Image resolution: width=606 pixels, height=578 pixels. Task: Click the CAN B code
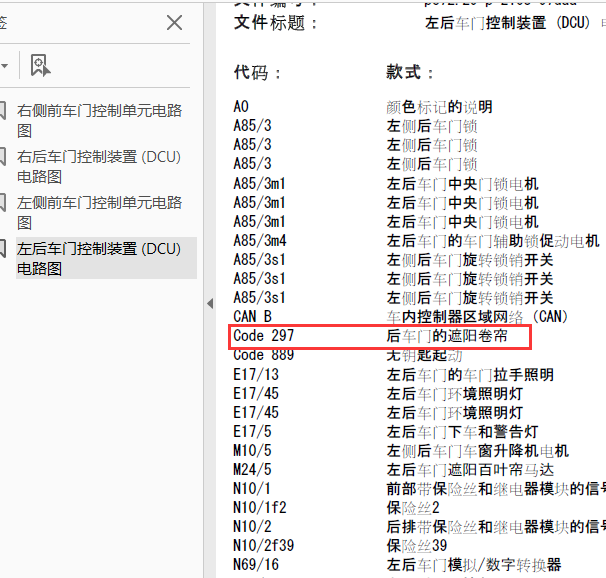(252, 316)
